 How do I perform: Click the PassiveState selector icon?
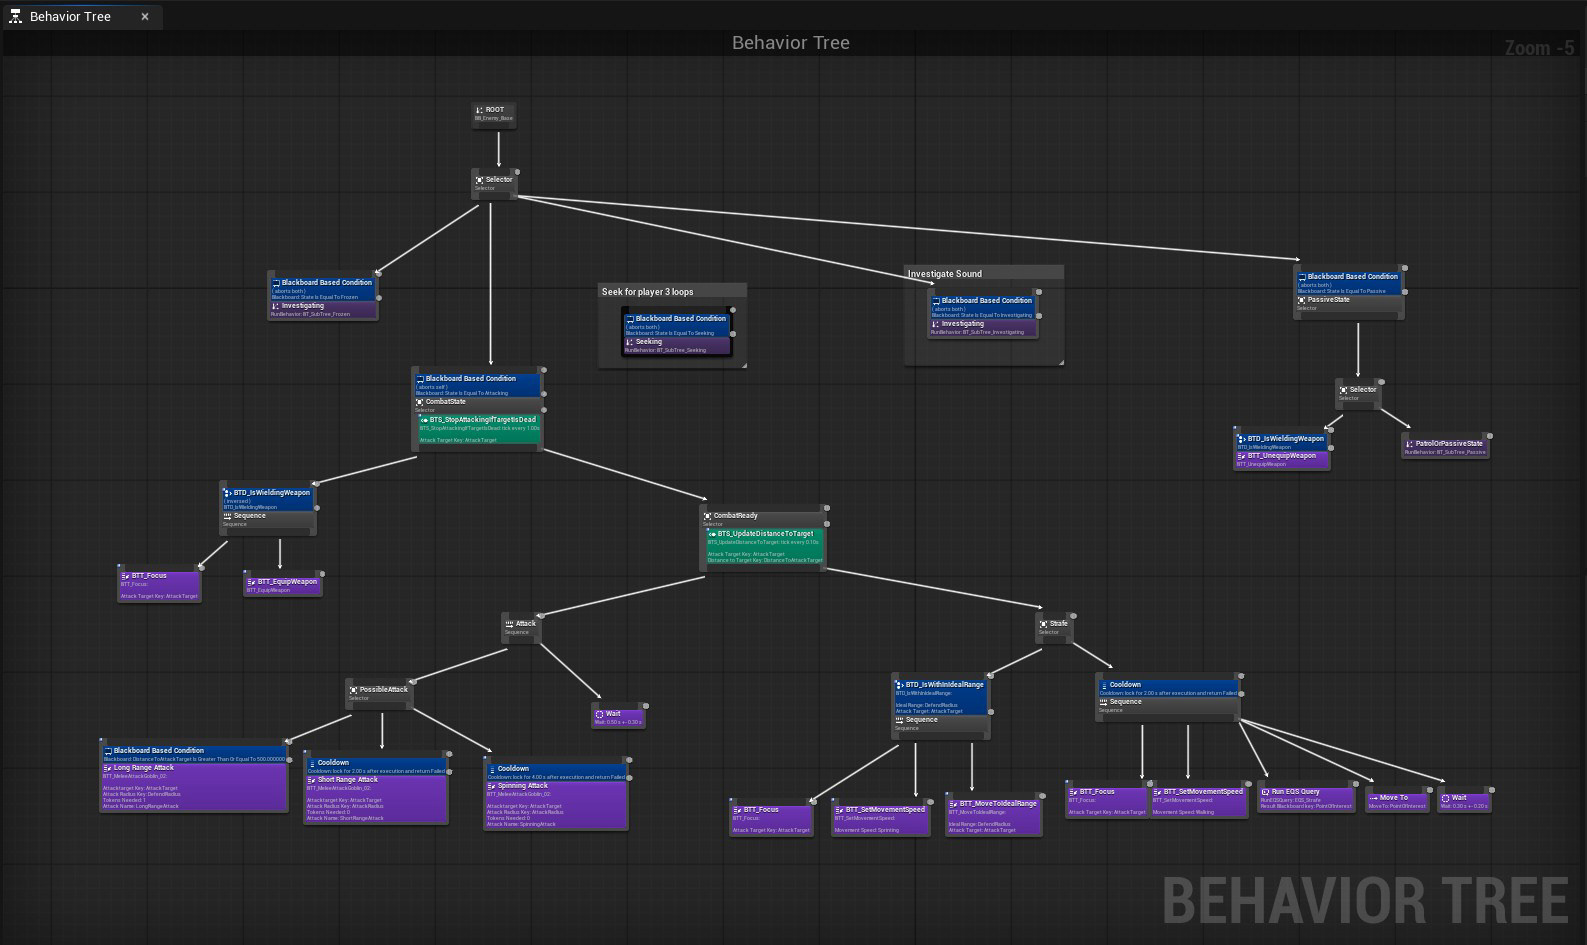coord(1302,300)
